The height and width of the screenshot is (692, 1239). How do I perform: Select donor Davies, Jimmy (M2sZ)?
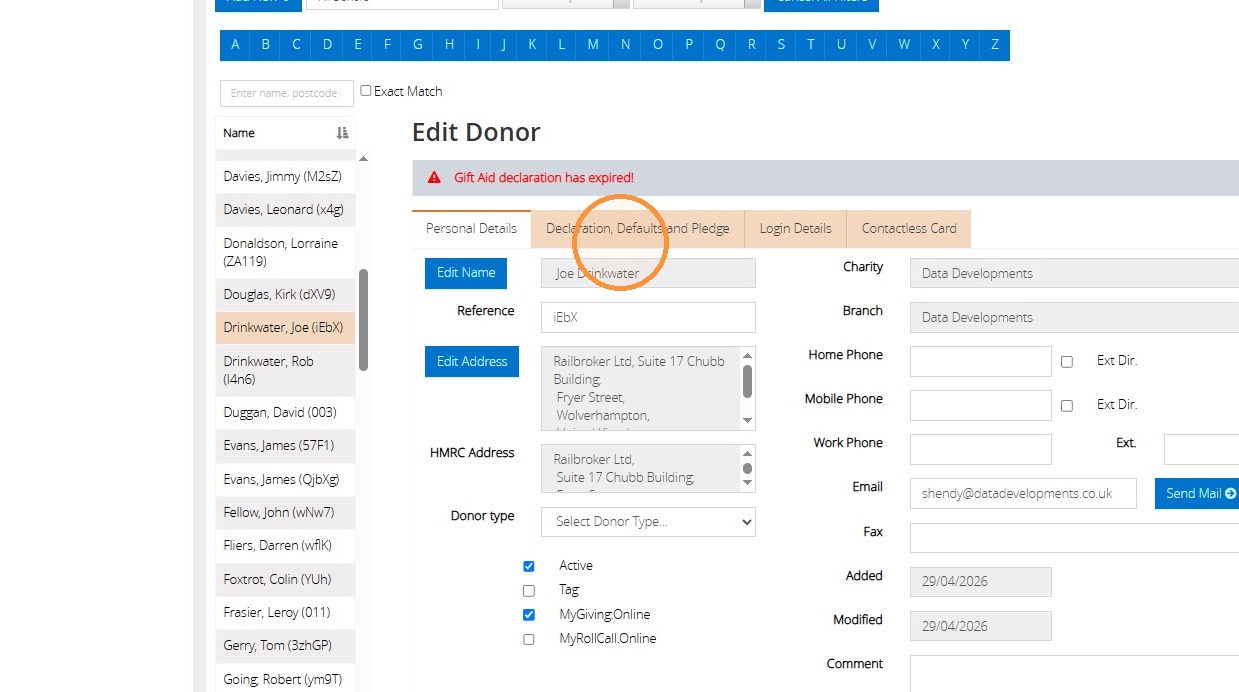(x=285, y=177)
